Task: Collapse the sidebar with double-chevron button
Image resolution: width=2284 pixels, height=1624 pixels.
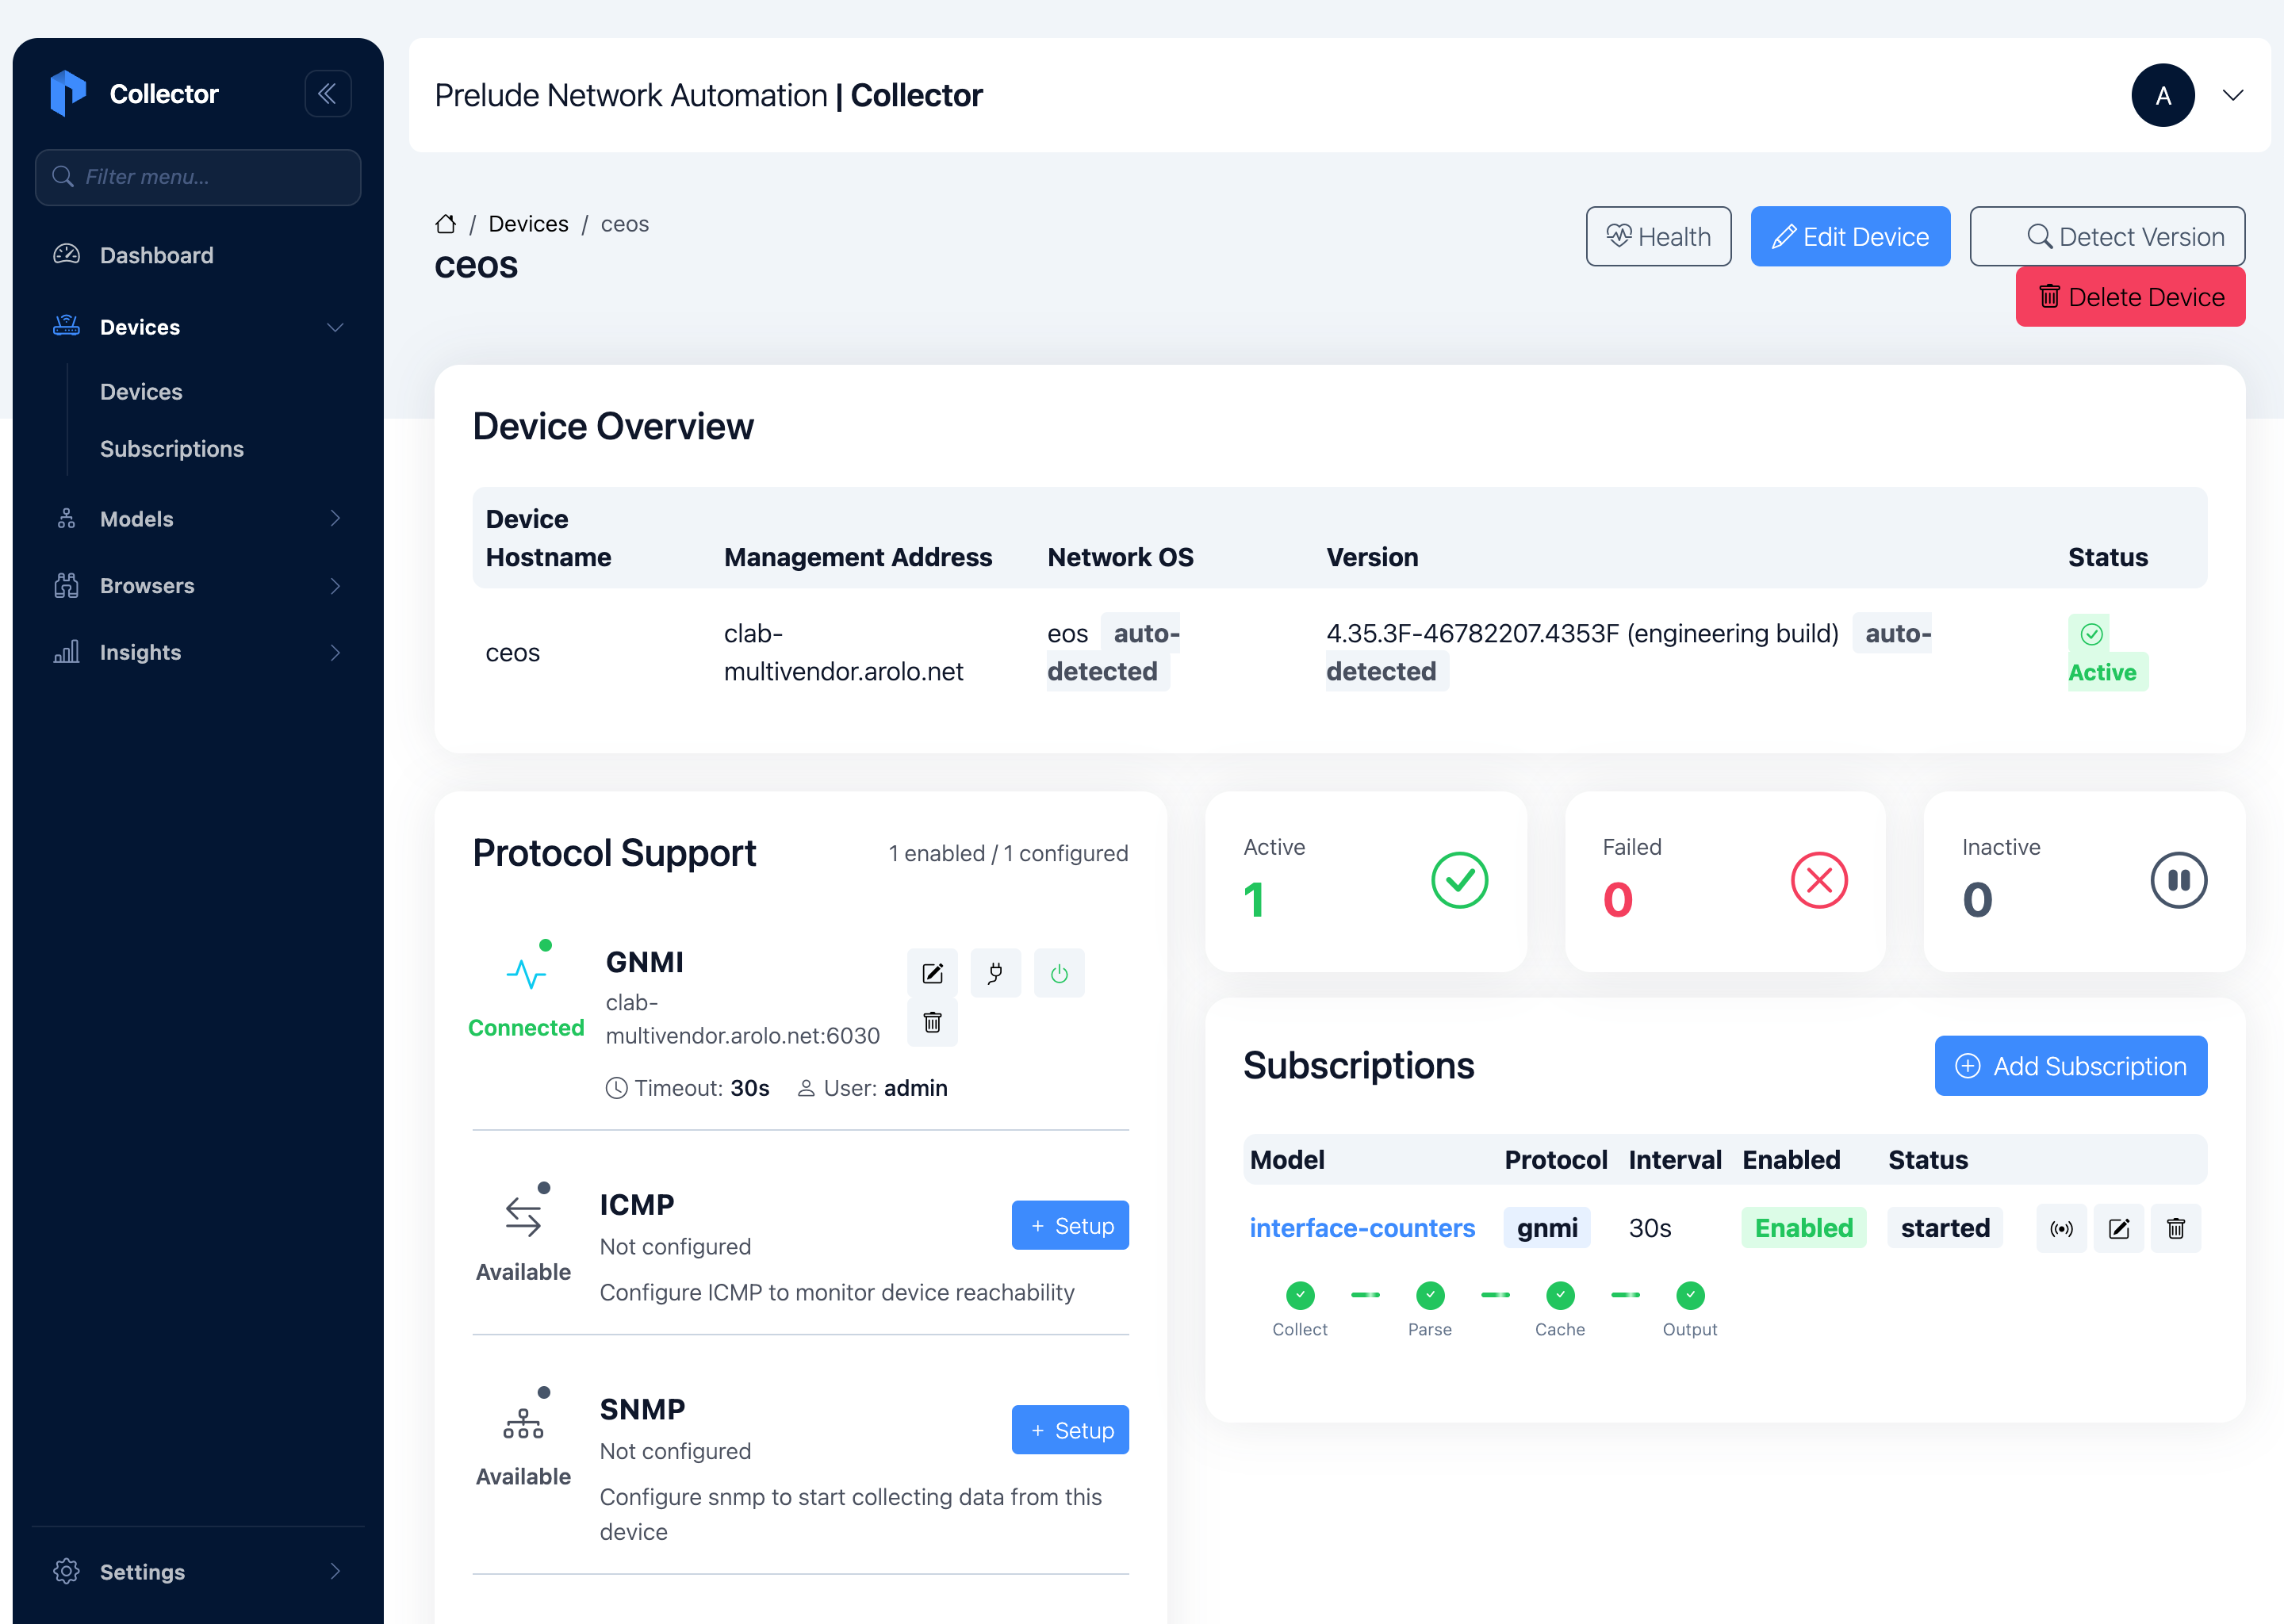Action: pyautogui.click(x=327, y=93)
